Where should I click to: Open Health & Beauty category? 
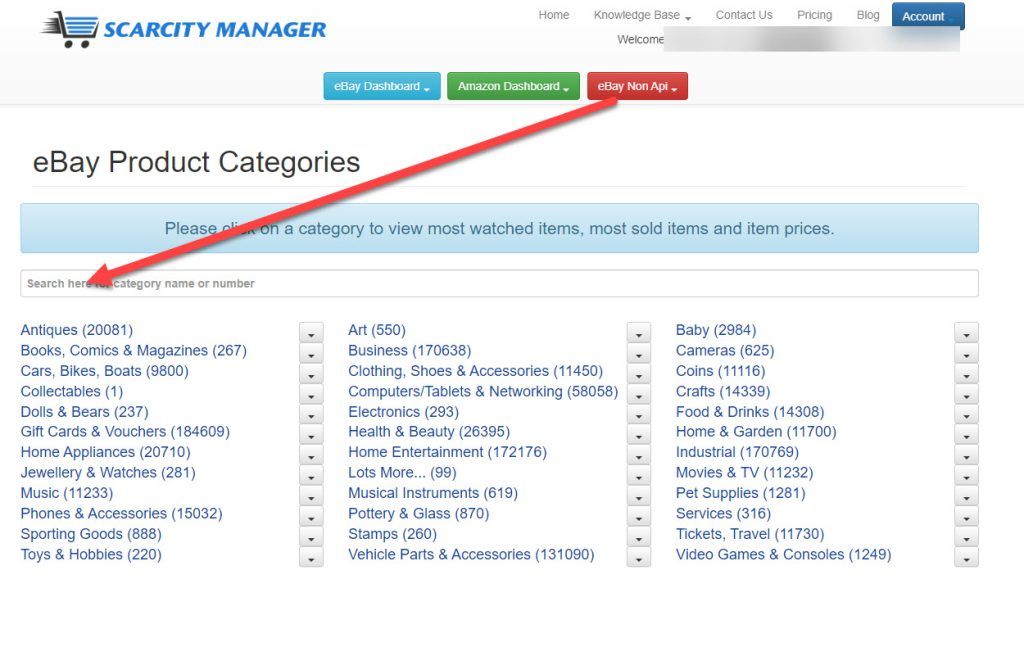click(x=429, y=432)
